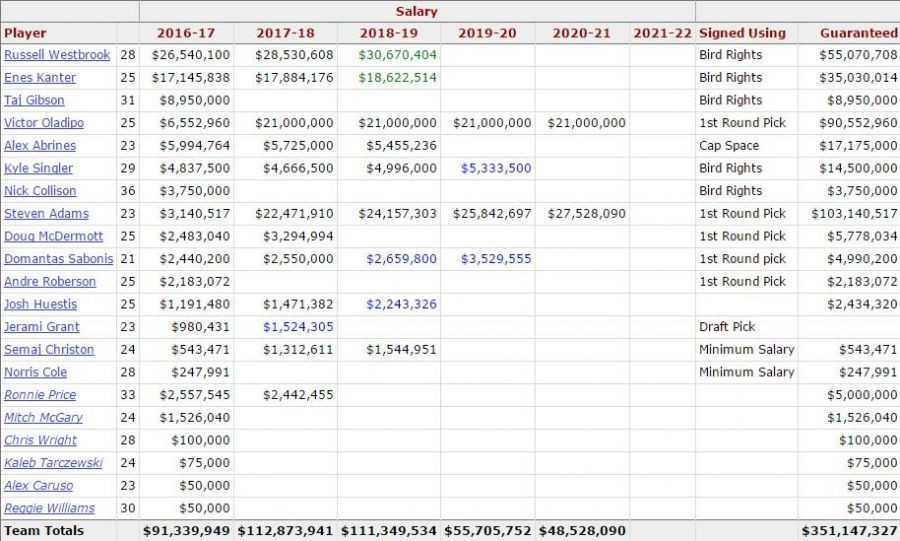Select green $30,670,404 salary value
900x541 pixels.
click(x=397, y=55)
